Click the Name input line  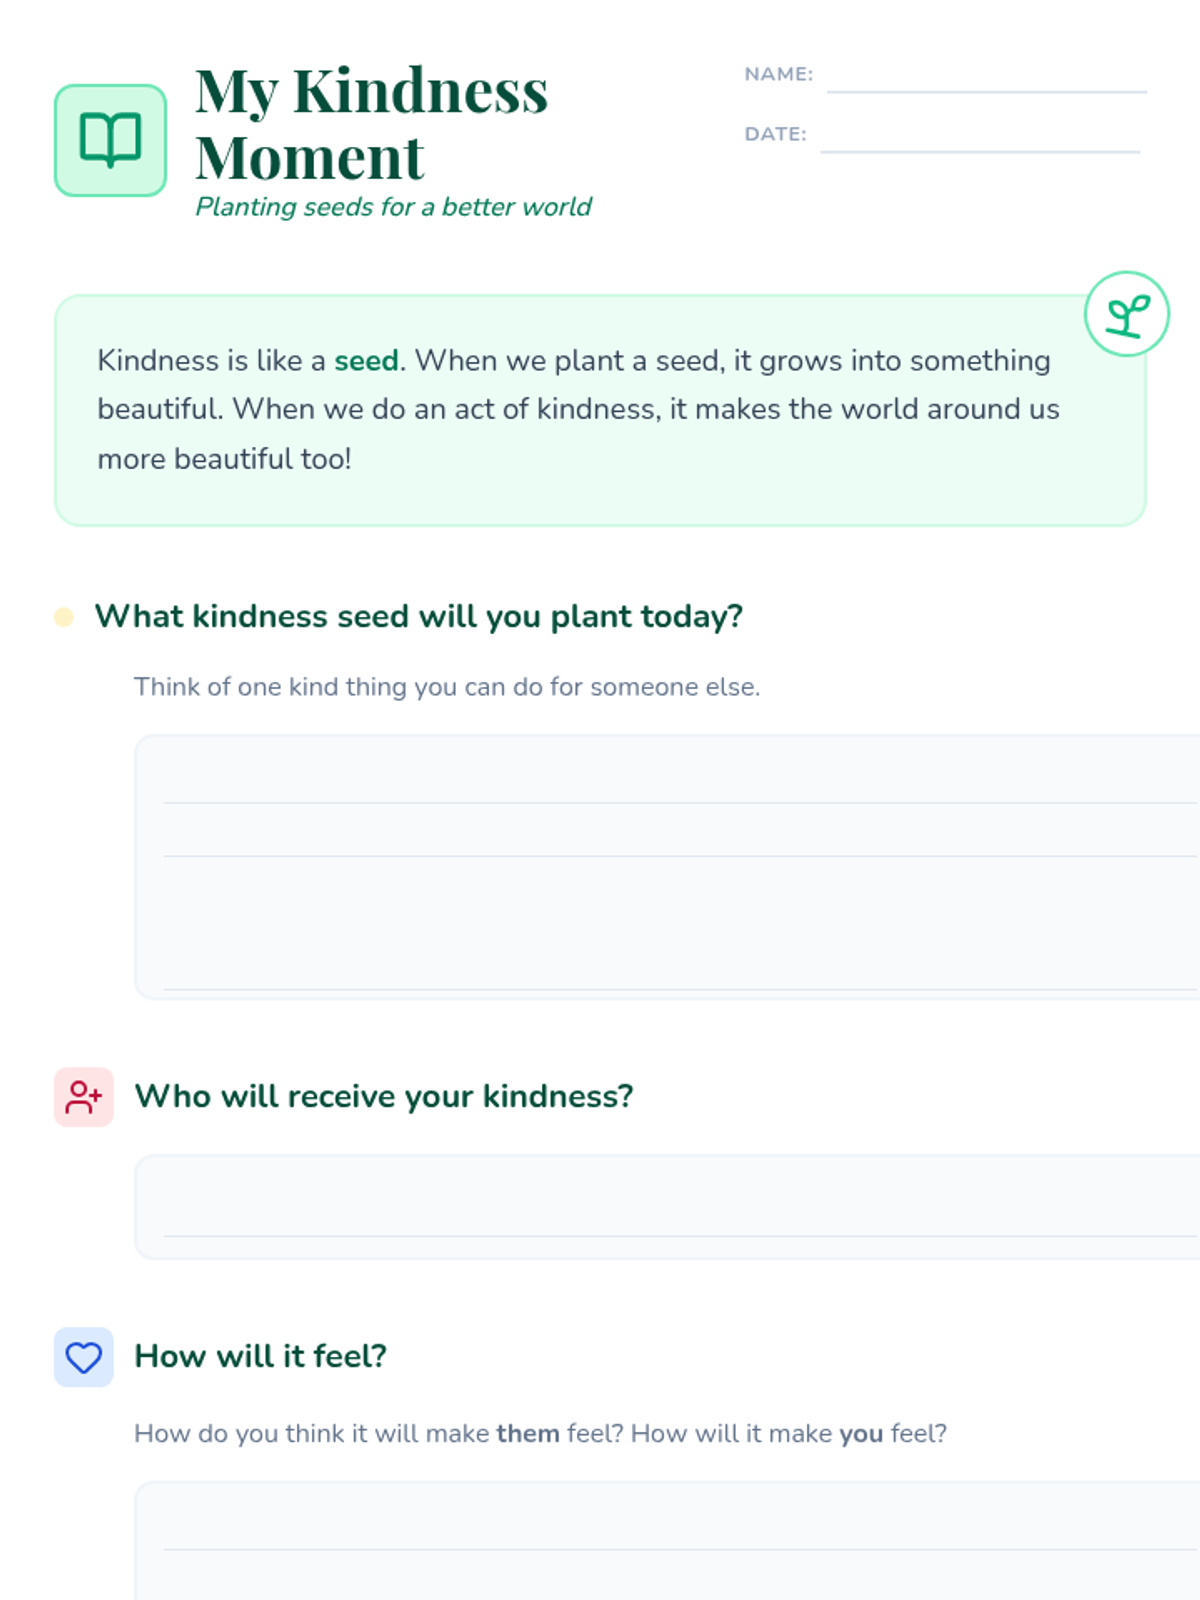click(x=986, y=78)
